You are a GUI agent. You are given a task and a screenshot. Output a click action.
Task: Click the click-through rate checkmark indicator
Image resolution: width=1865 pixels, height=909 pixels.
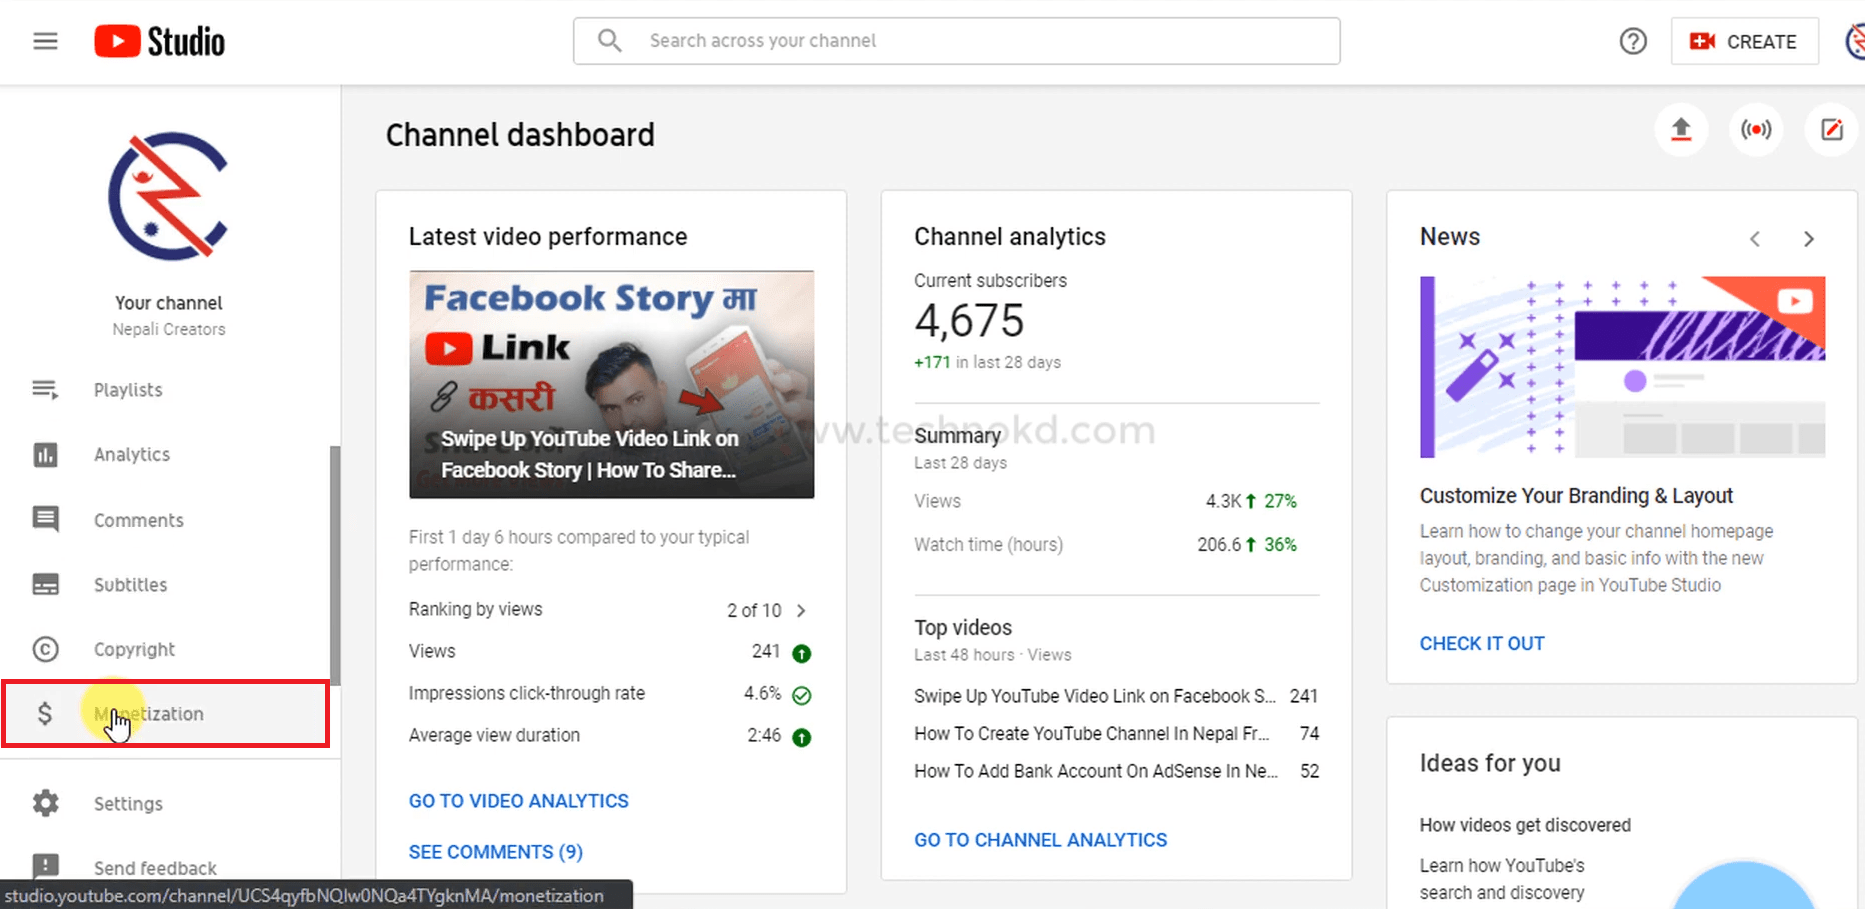[x=801, y=695]
